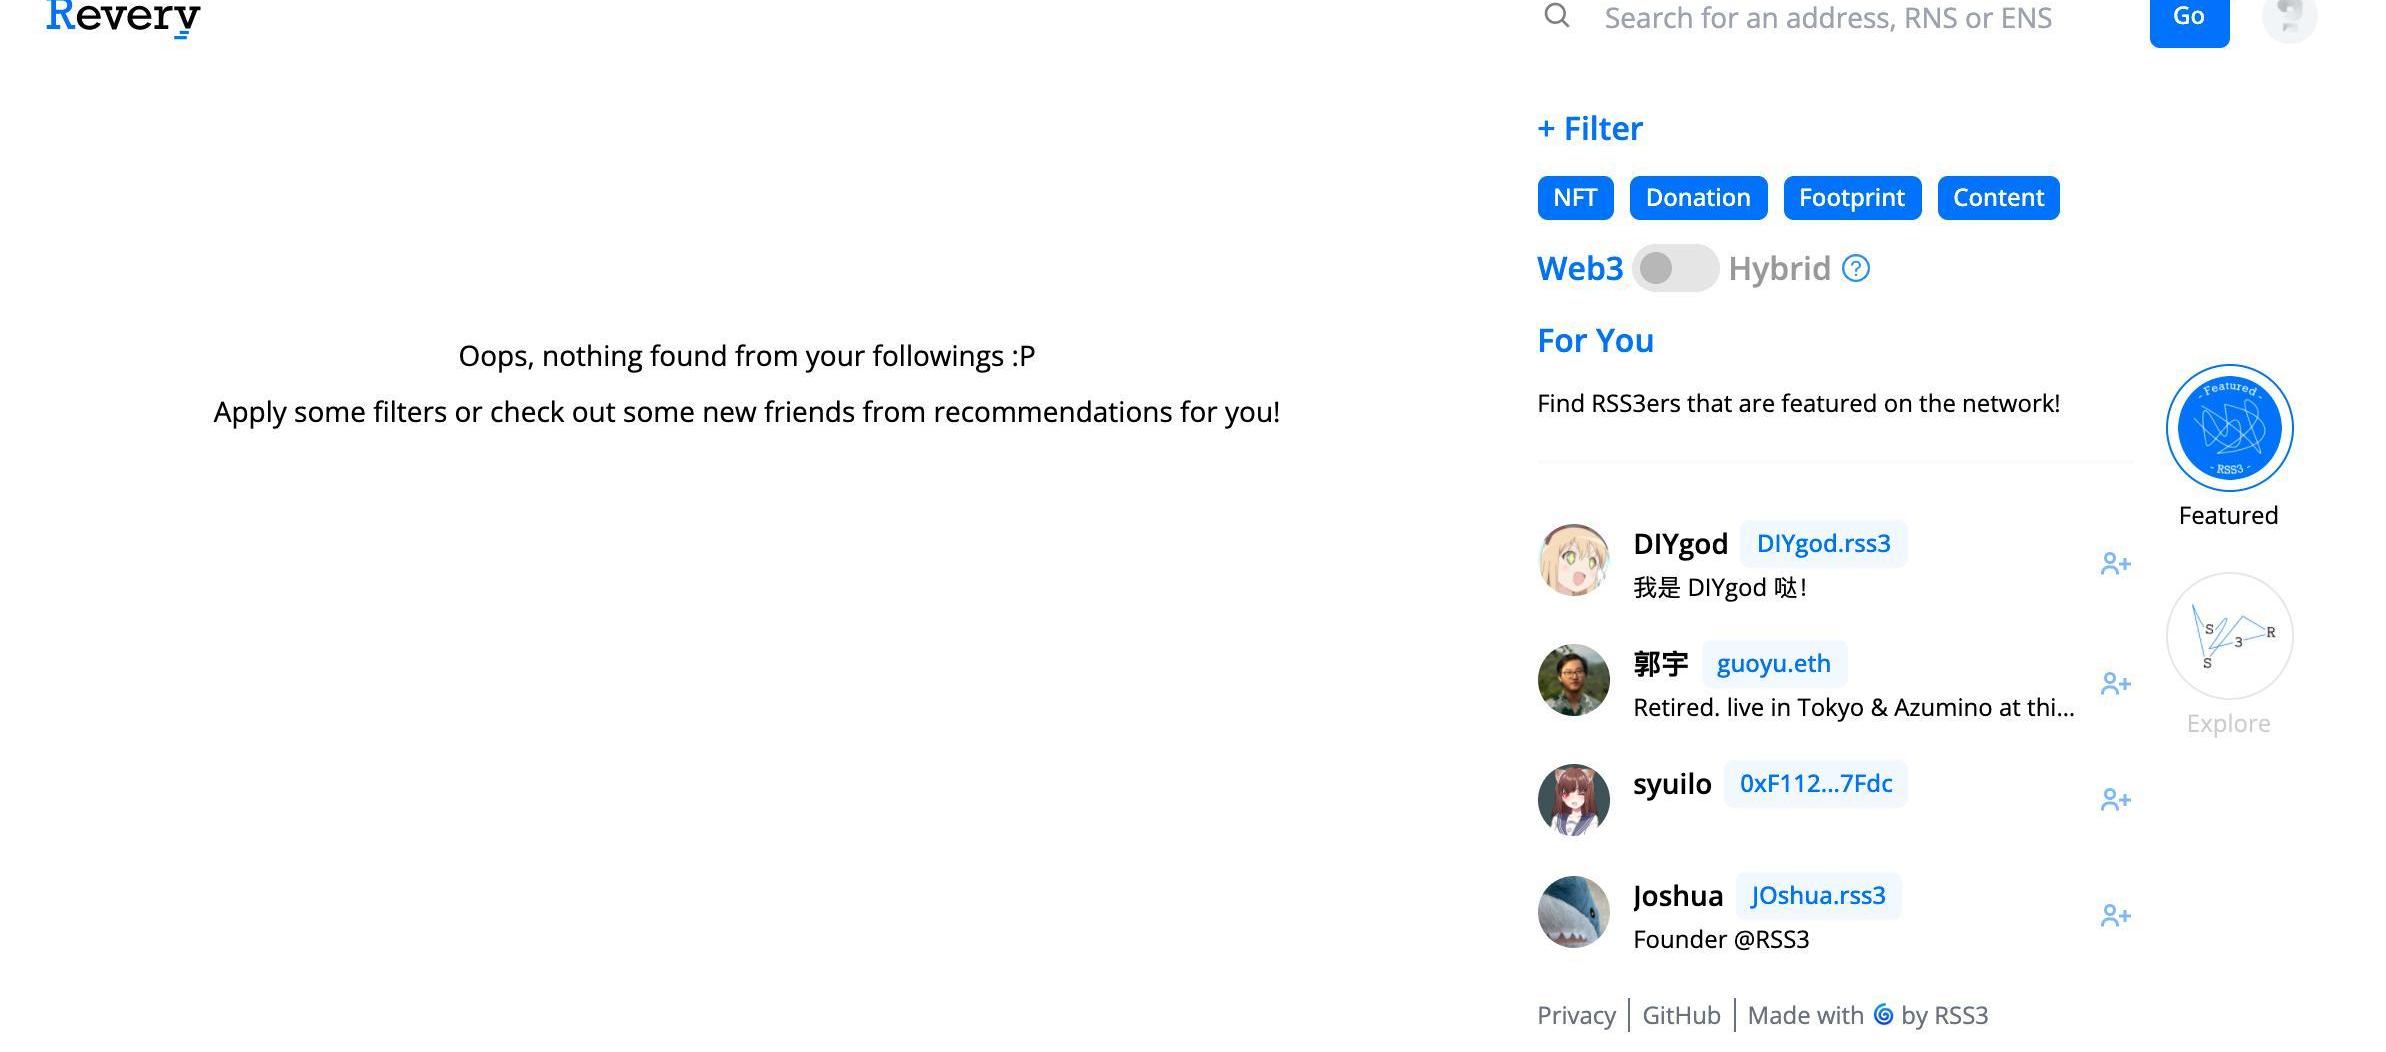Open the GitHub footer link

click(1681, 1016)
